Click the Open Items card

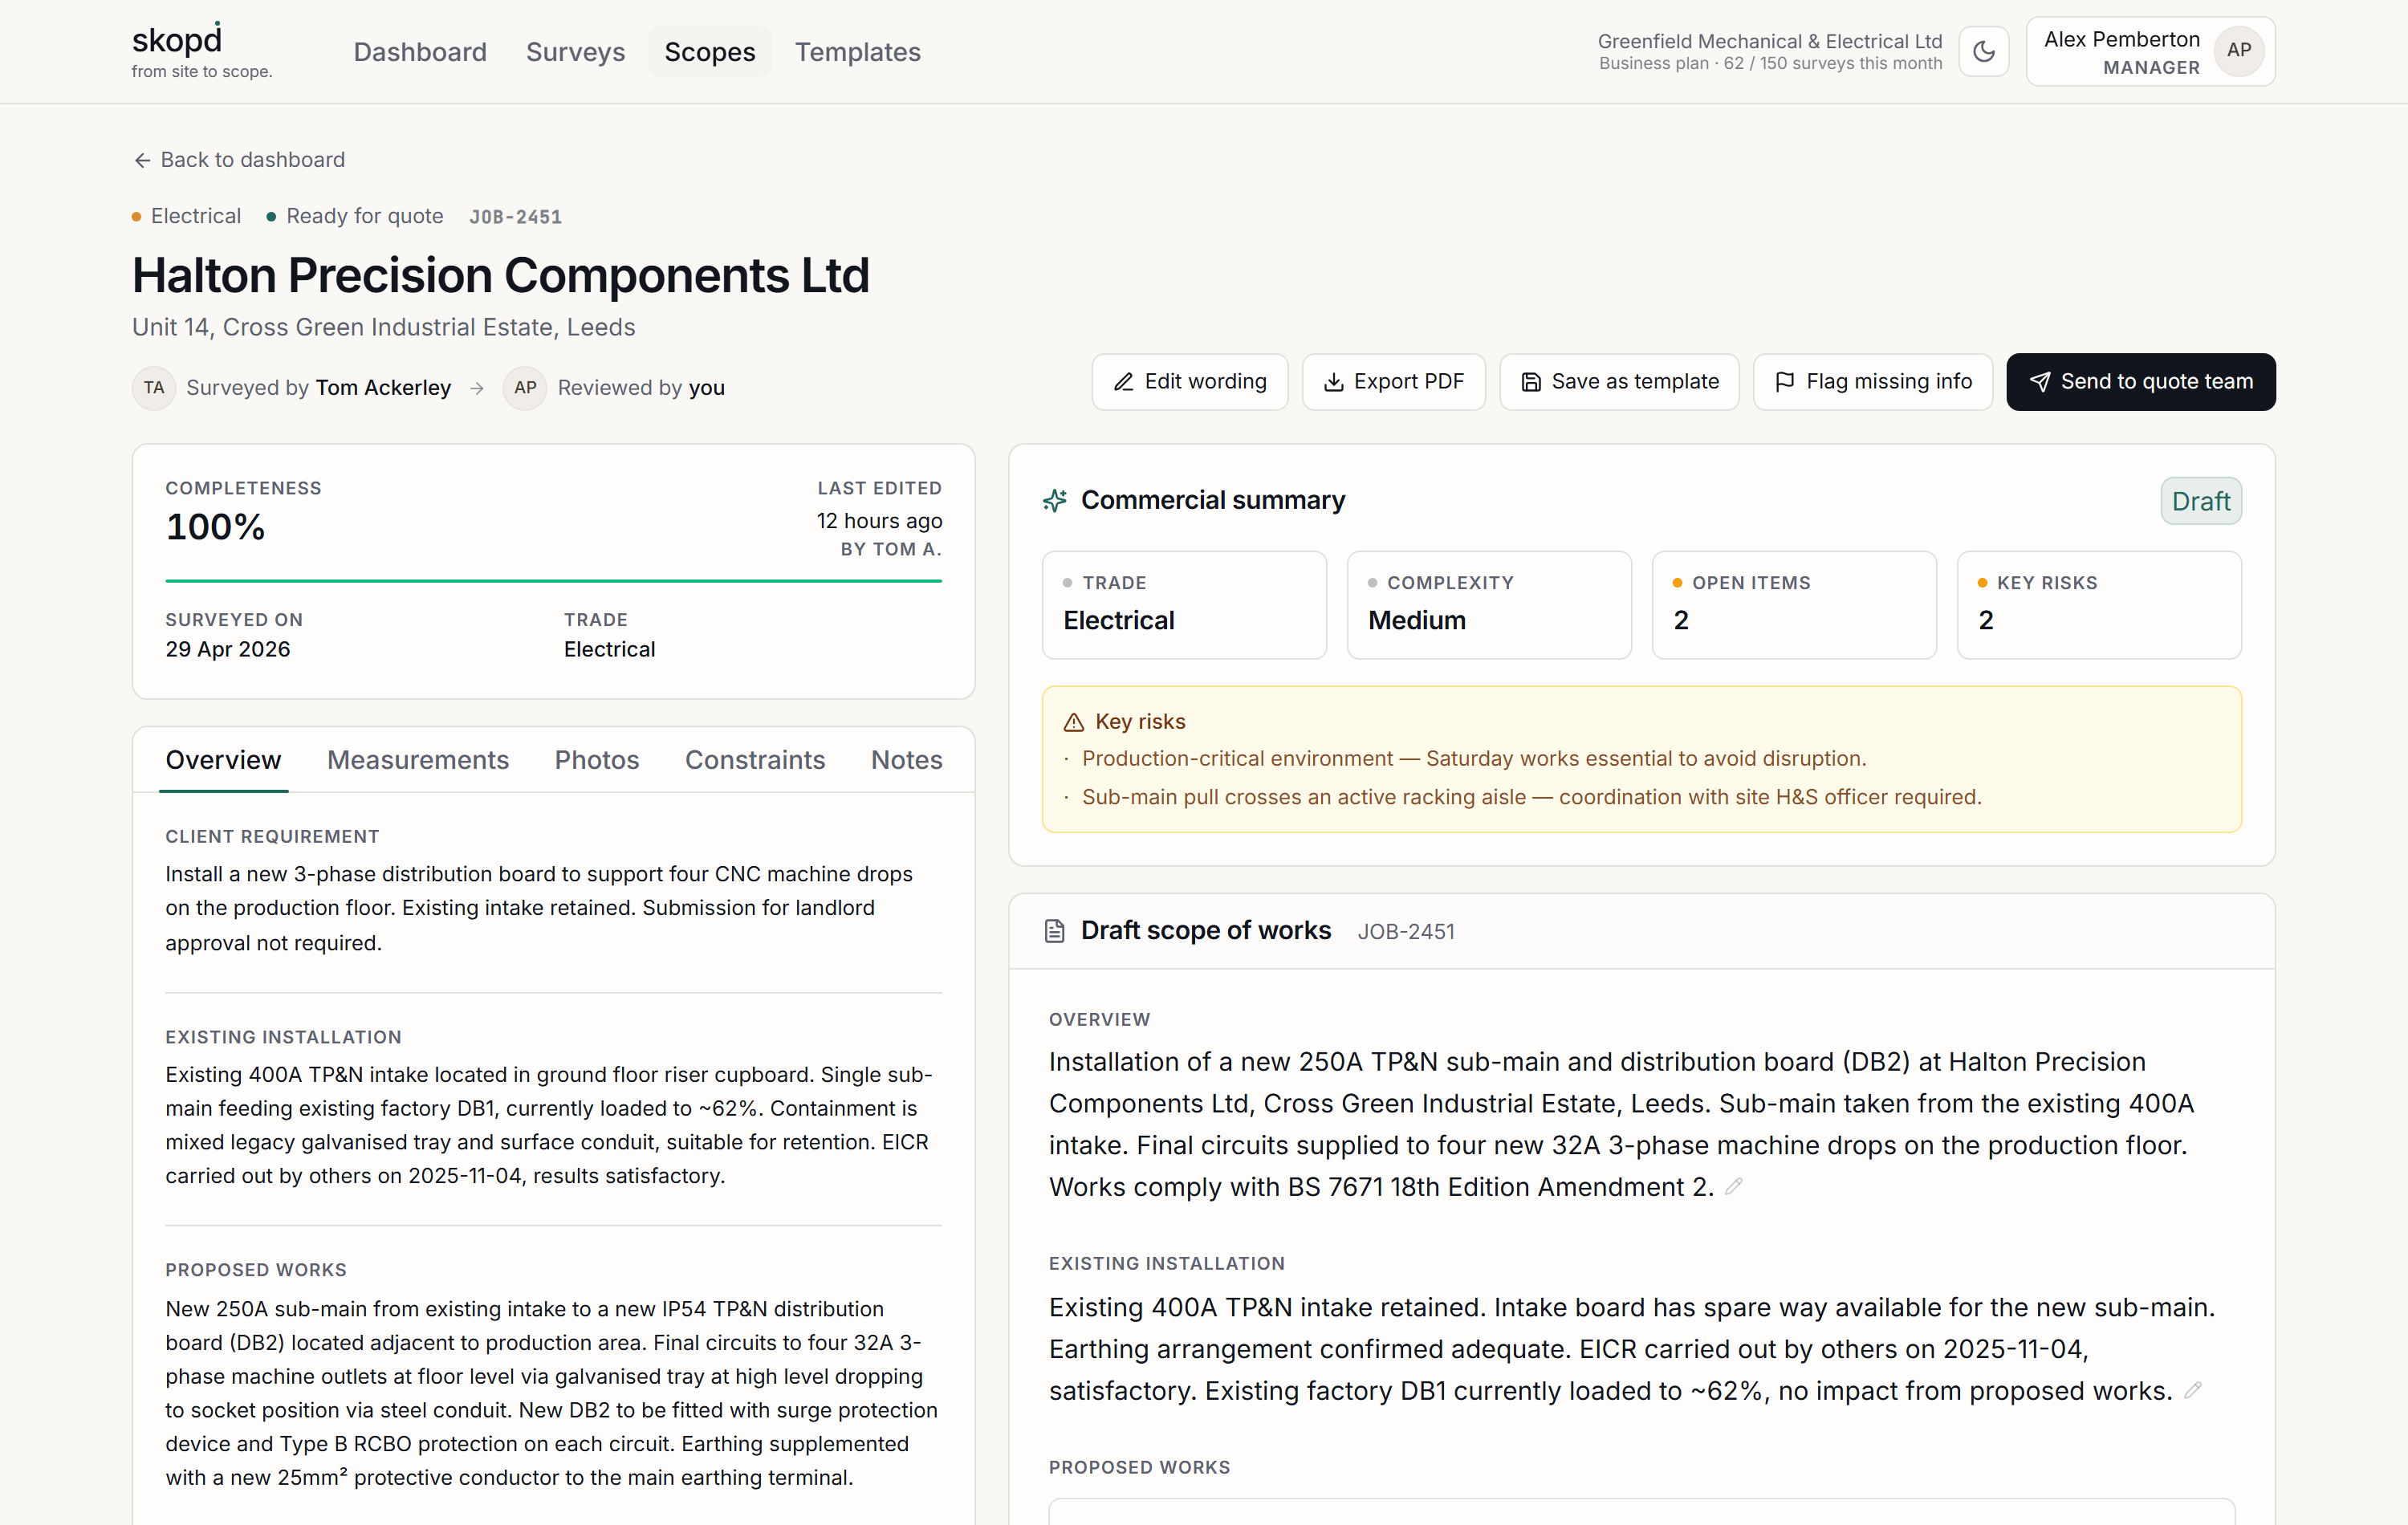pos(1794,605)
